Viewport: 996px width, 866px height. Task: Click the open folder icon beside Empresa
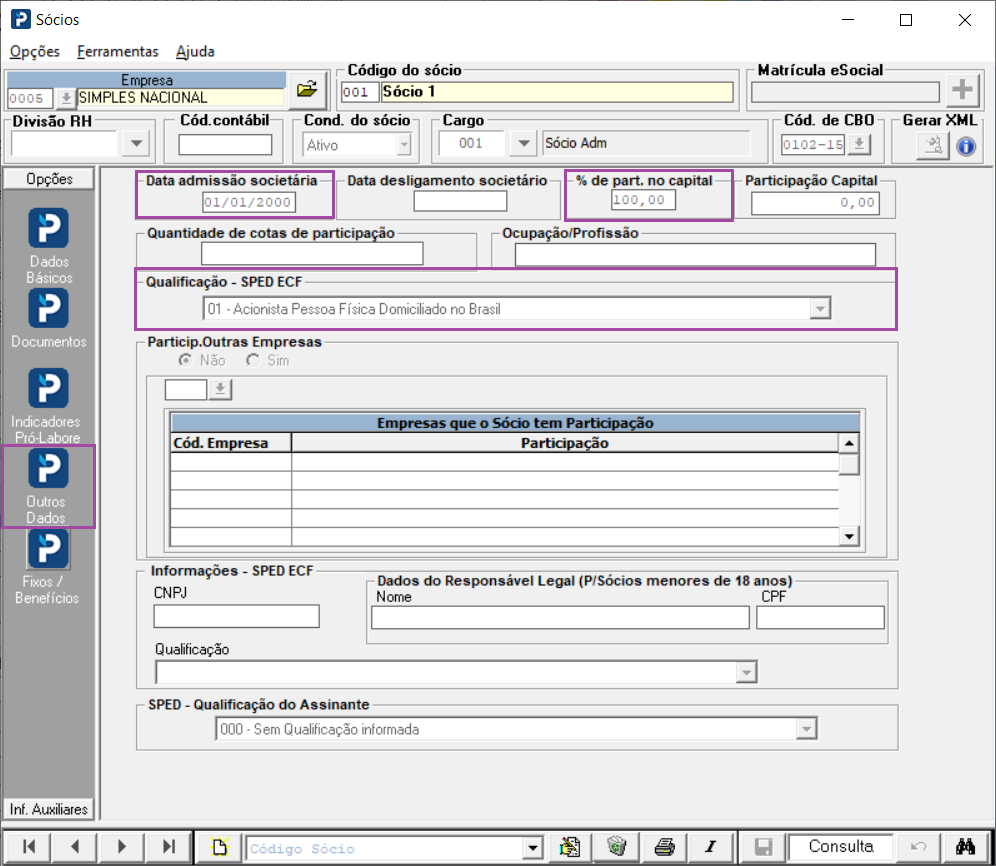pyautogui.click(x=306, y=90)
